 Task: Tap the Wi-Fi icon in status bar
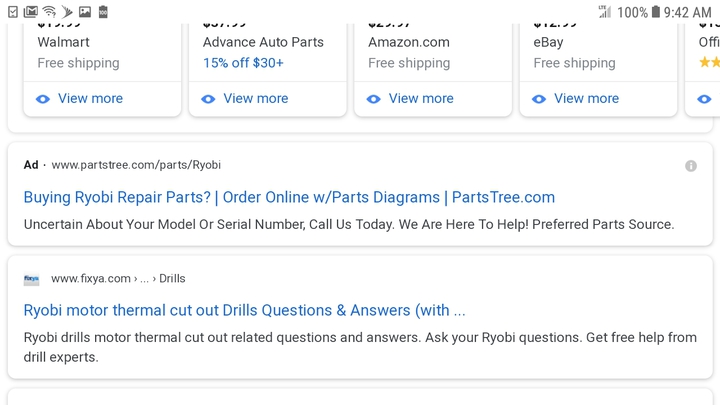click(x=49, y=11)
